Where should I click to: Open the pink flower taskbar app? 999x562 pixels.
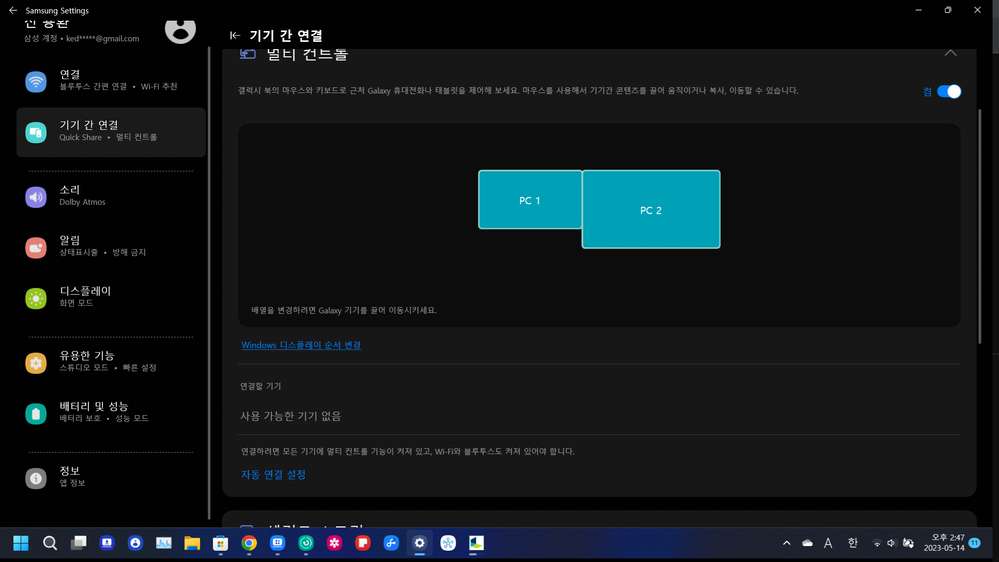pyautogui.click(x=334, y=543)
